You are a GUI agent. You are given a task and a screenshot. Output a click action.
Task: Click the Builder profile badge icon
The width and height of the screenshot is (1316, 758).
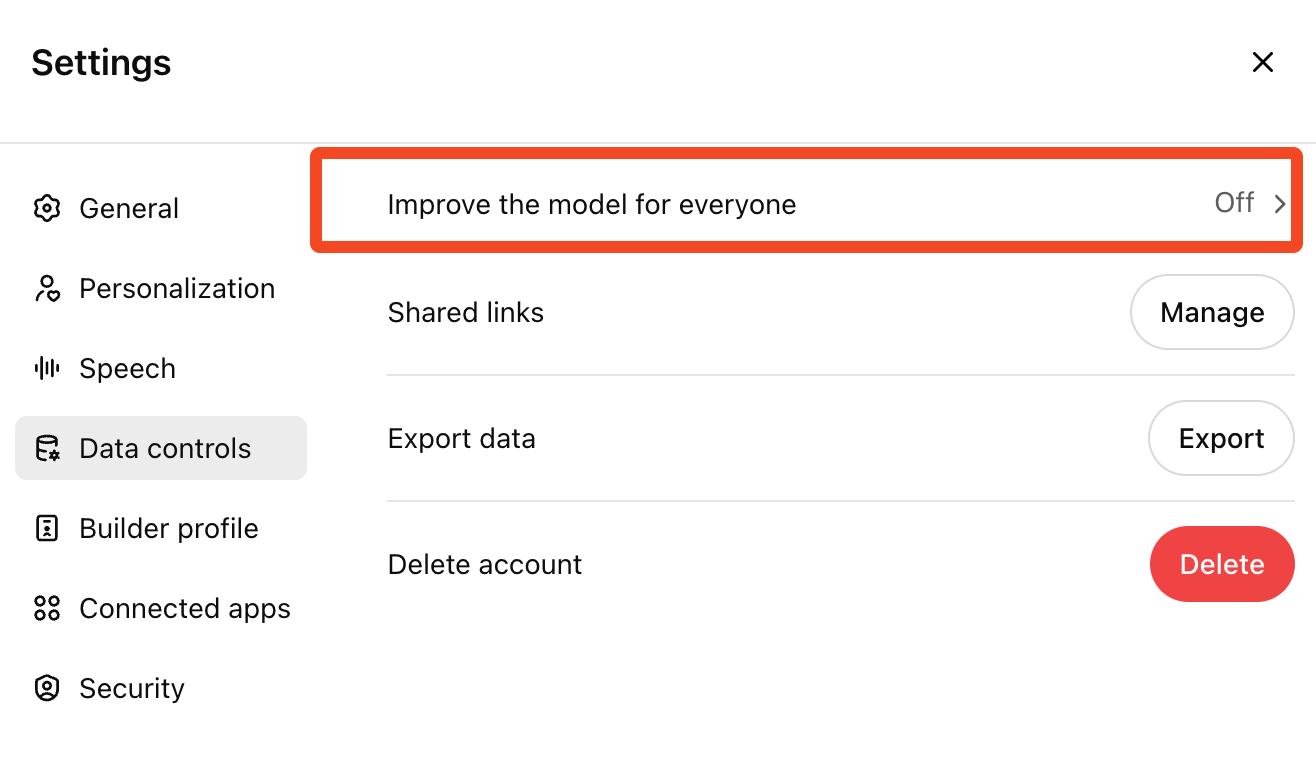[47, 528]
